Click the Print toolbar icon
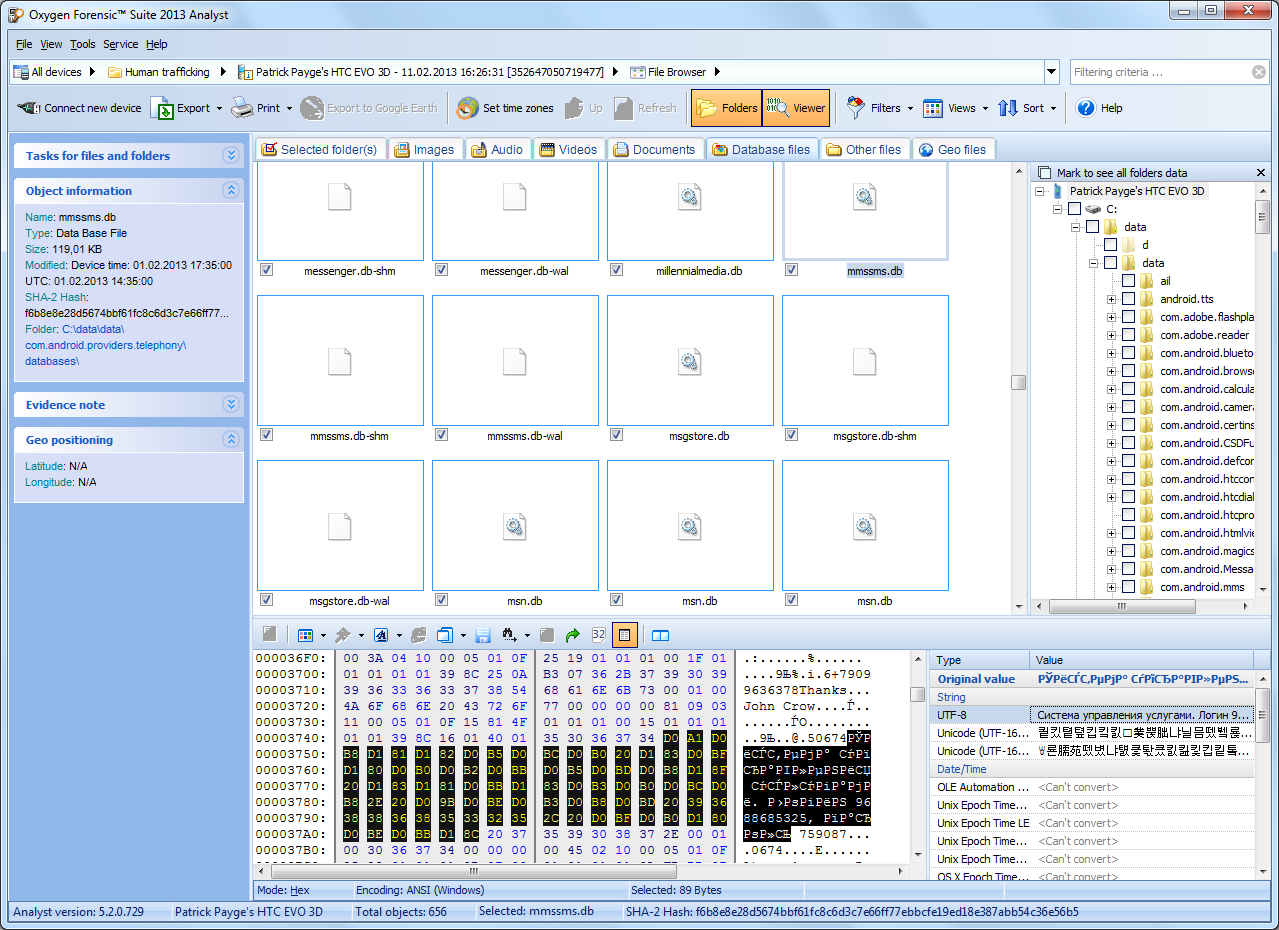 (242, 108)
